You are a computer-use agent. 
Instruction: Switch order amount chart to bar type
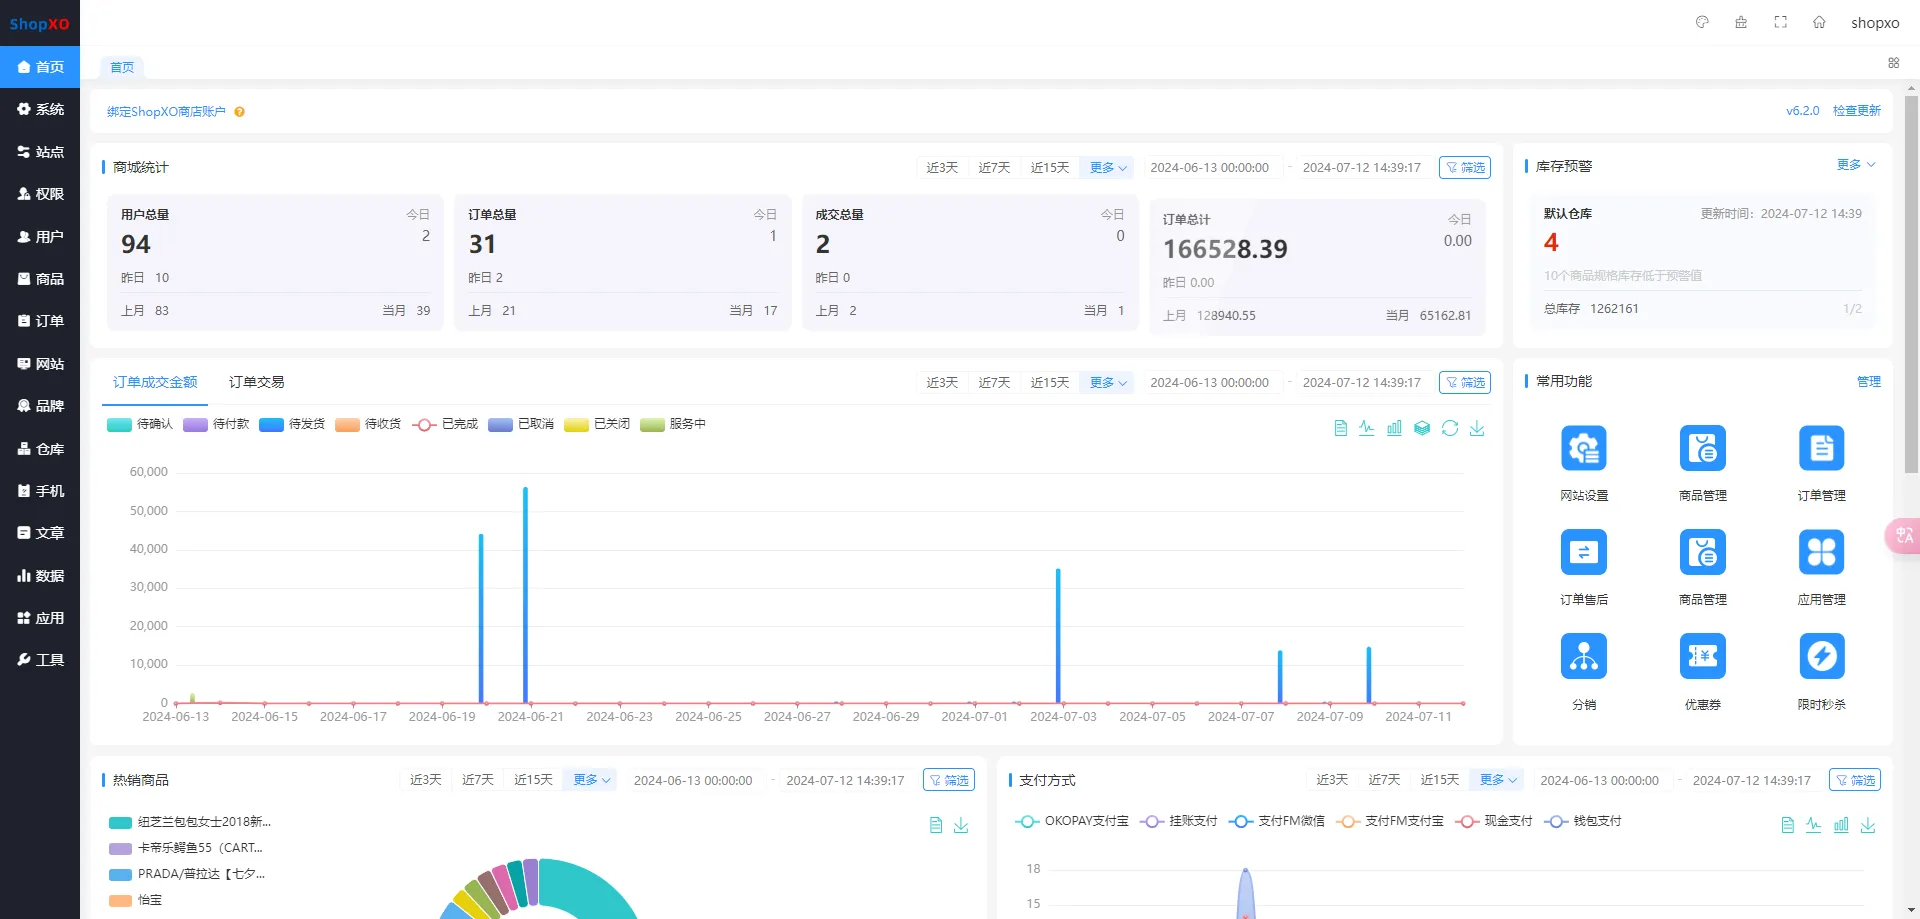1394,428
